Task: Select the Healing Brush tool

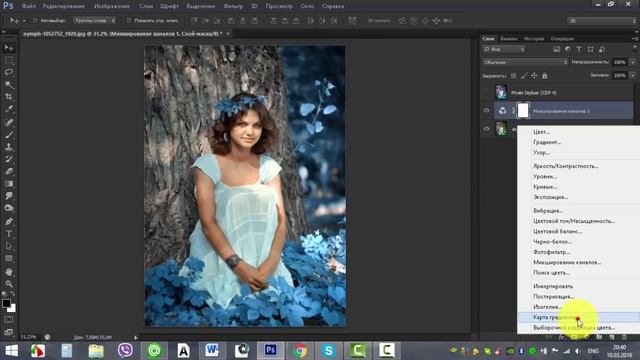Action: pyautogui.click(x=9, y=122)
